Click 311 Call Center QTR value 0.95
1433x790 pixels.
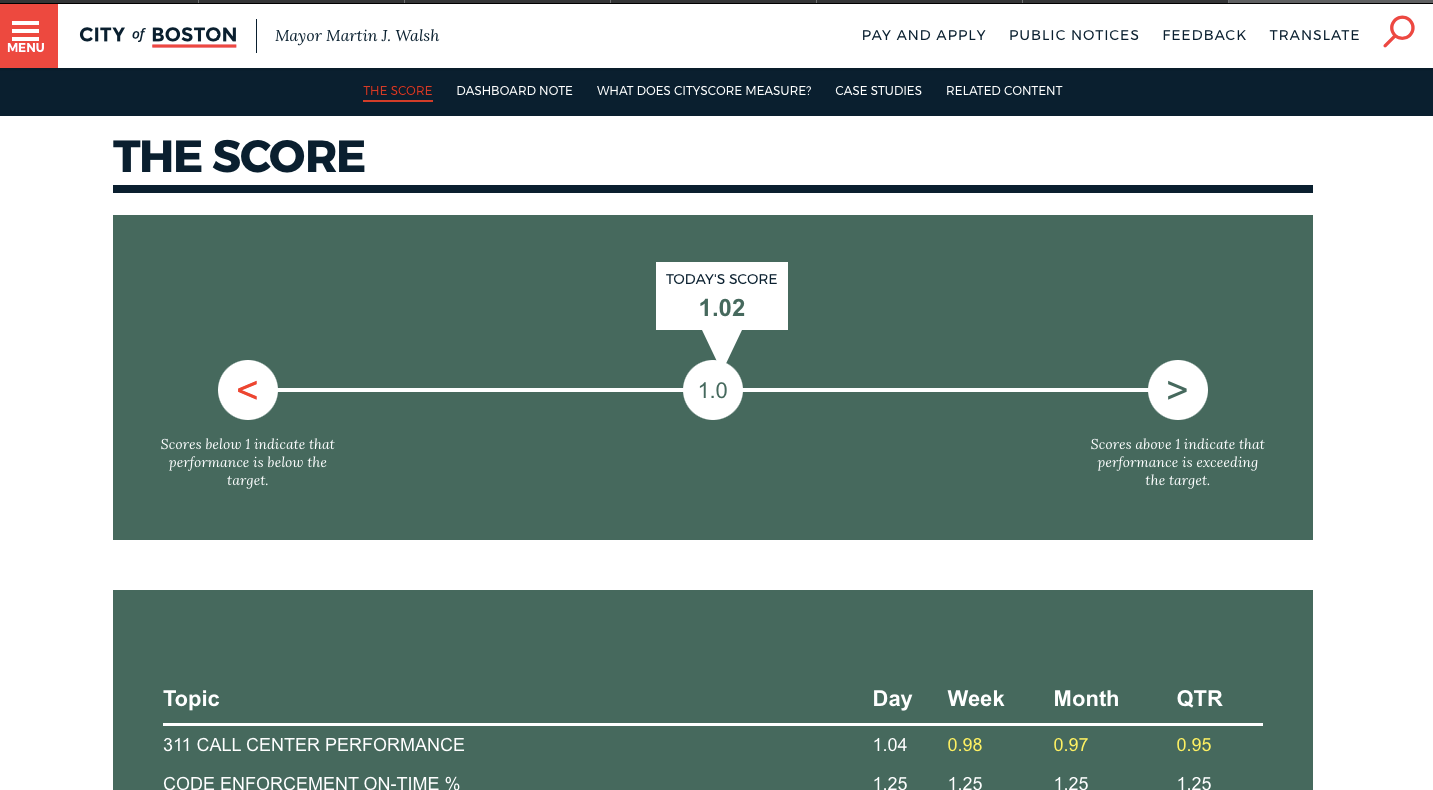[x=1194, y=745]
